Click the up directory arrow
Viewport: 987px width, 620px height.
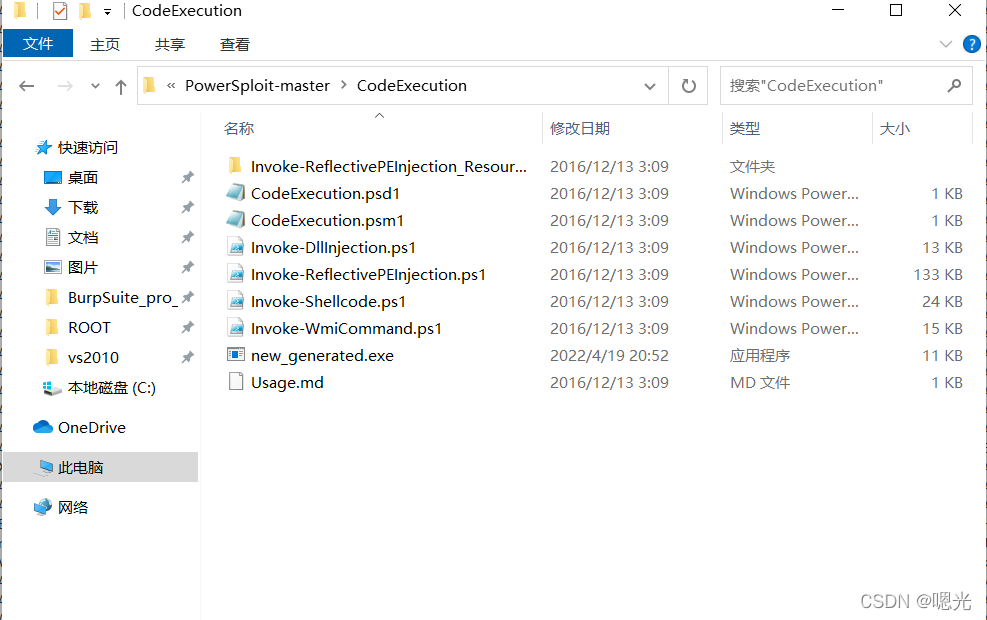click(121, 86)
